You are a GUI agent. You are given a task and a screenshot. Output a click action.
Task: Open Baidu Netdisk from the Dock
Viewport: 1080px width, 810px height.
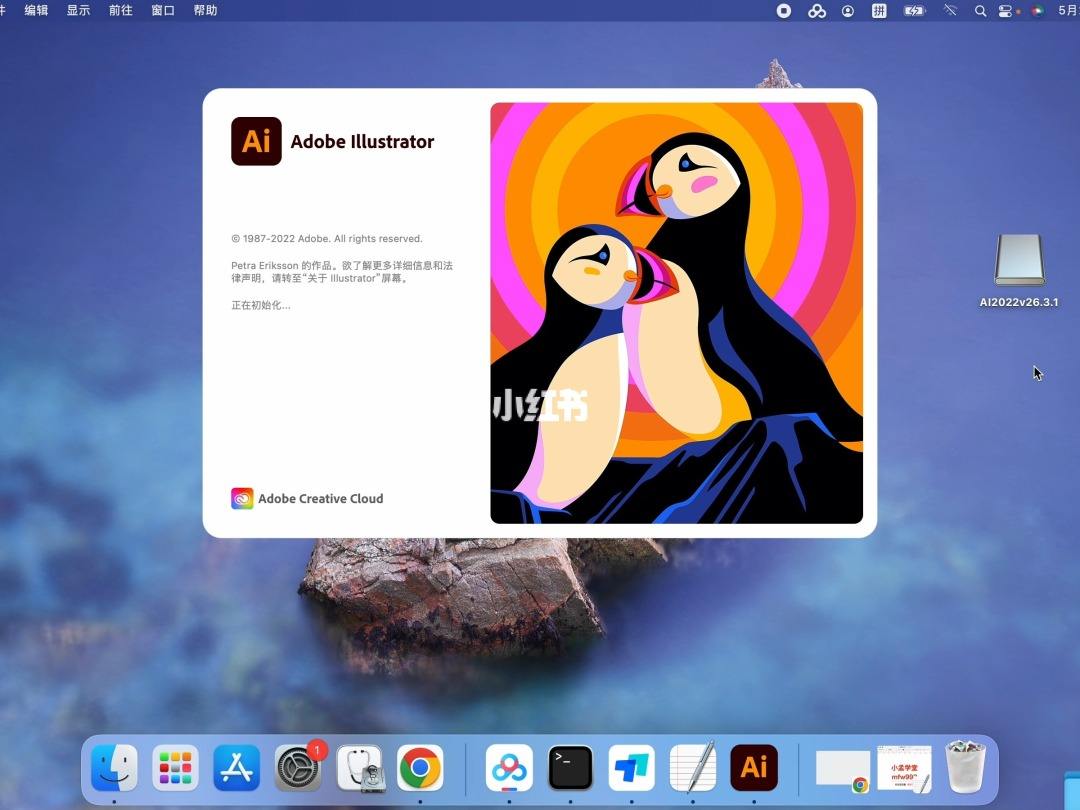pos(509,767)
